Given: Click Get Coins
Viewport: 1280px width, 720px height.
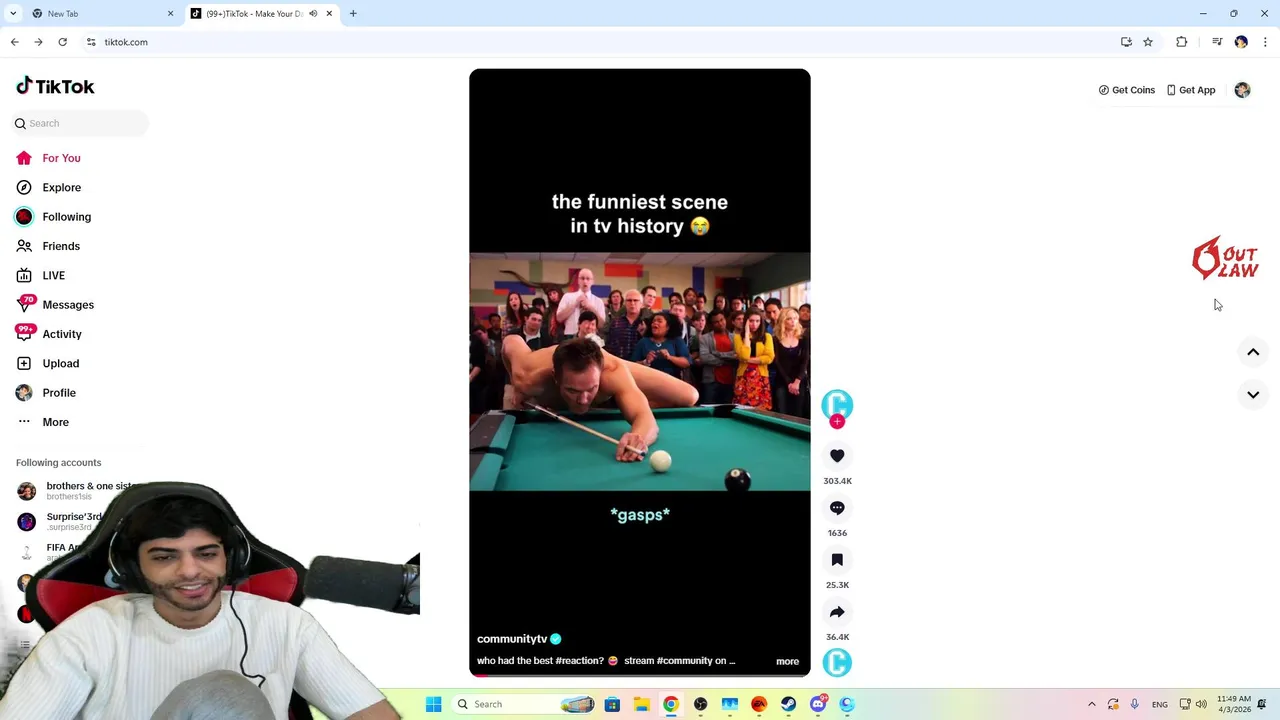Looking at the screenshot, I should click(1126, 90).
